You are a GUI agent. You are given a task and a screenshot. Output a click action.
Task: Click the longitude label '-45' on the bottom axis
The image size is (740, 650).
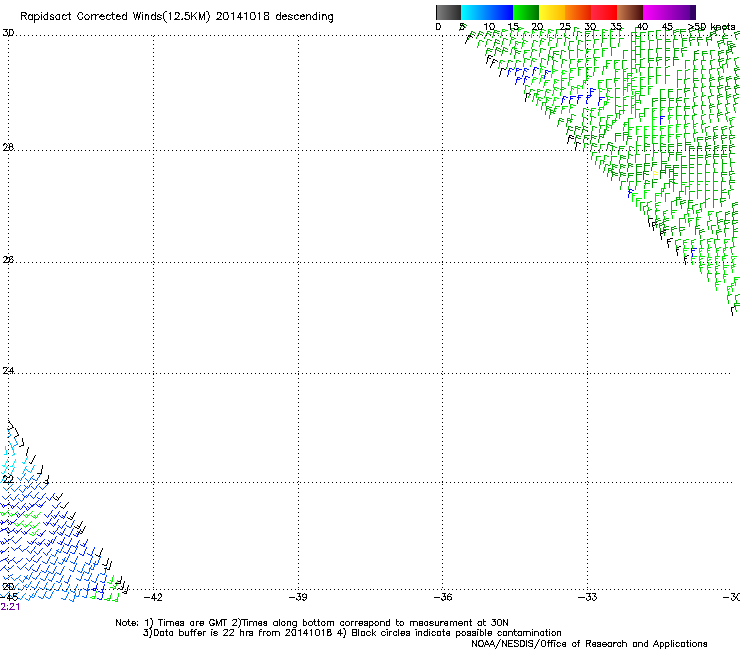tap(9, 597)
